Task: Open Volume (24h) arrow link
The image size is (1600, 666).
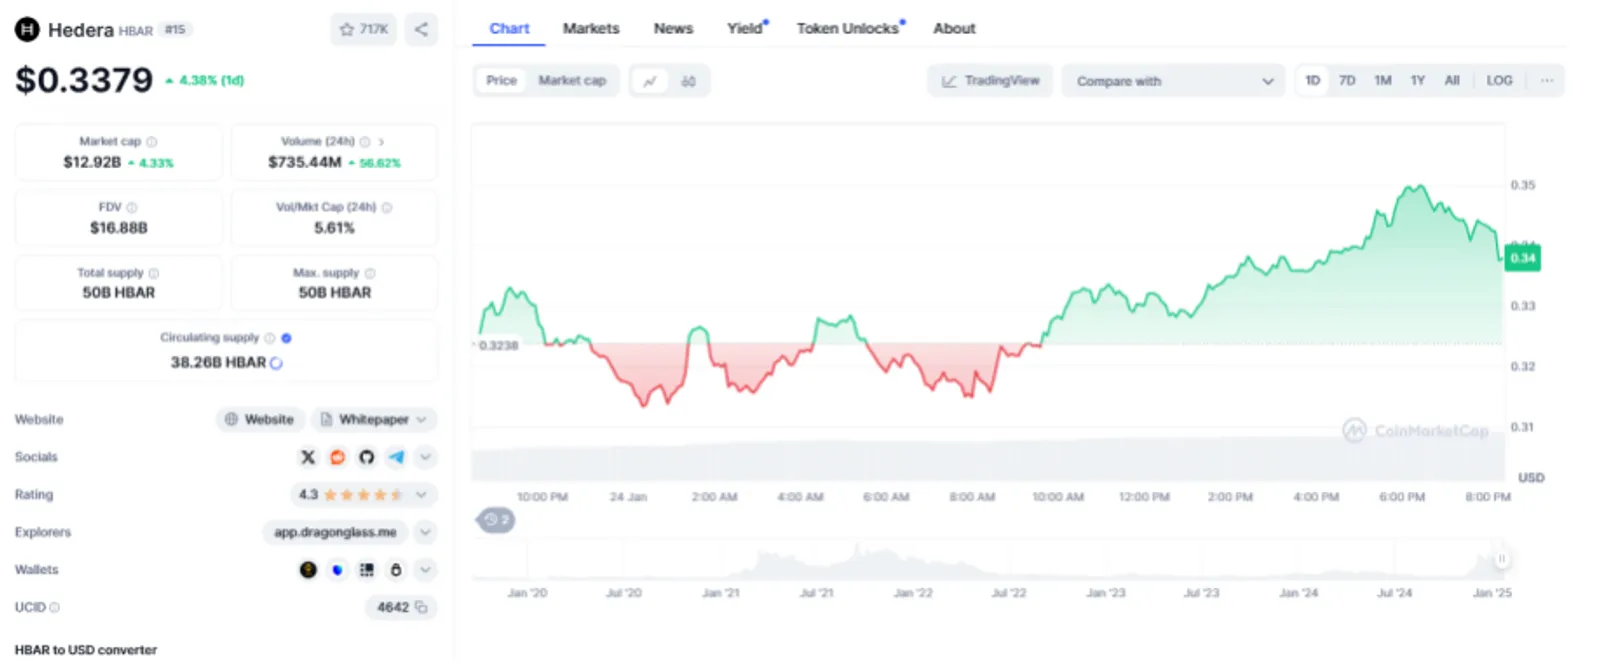Action: (x=381, y=142)
